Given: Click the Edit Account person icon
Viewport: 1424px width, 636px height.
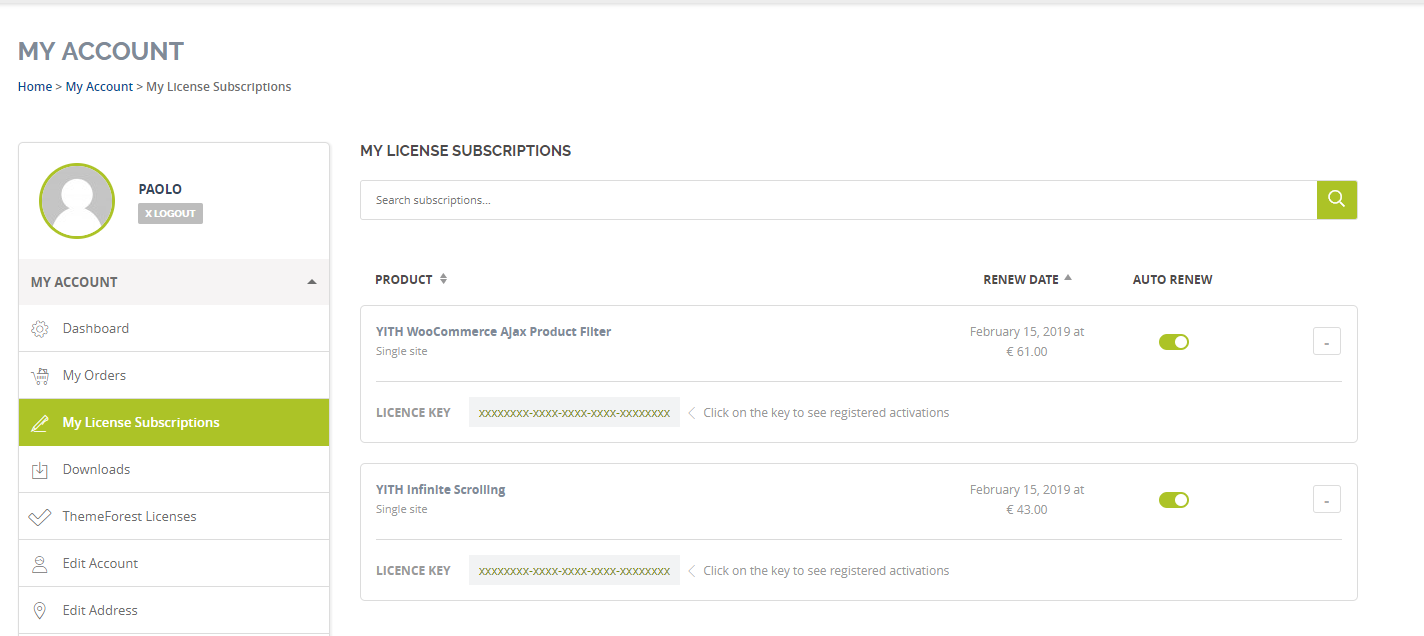Looking at the screenshot, I should pos(40,564).
